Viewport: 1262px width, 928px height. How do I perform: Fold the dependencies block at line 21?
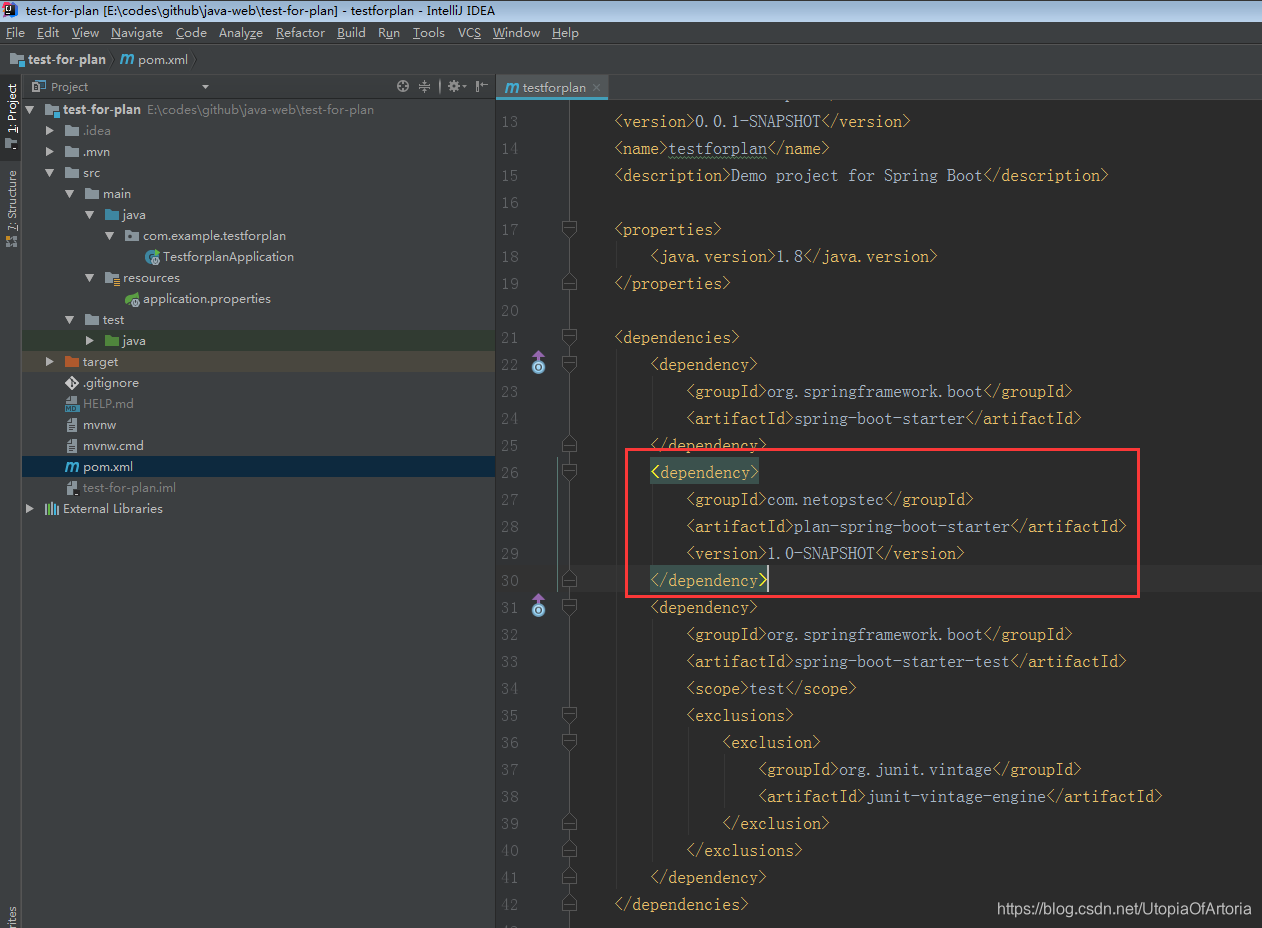point(569,338)
